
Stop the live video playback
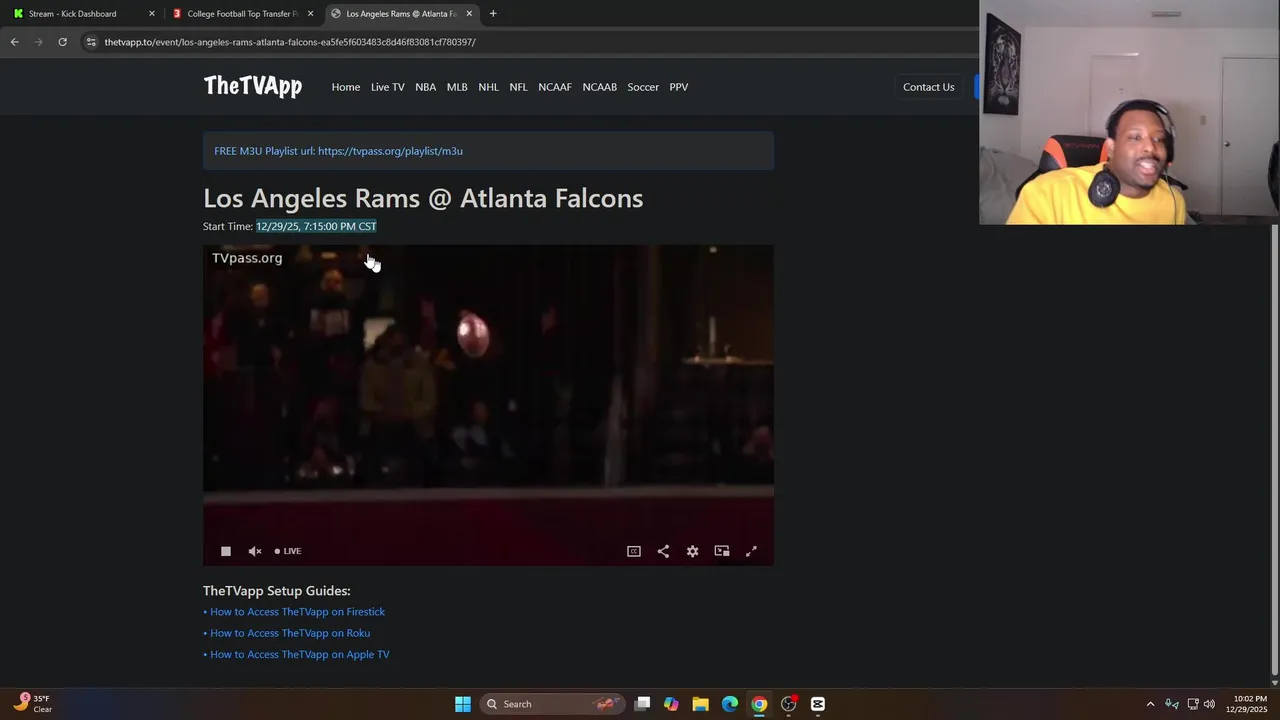point(226,551)
